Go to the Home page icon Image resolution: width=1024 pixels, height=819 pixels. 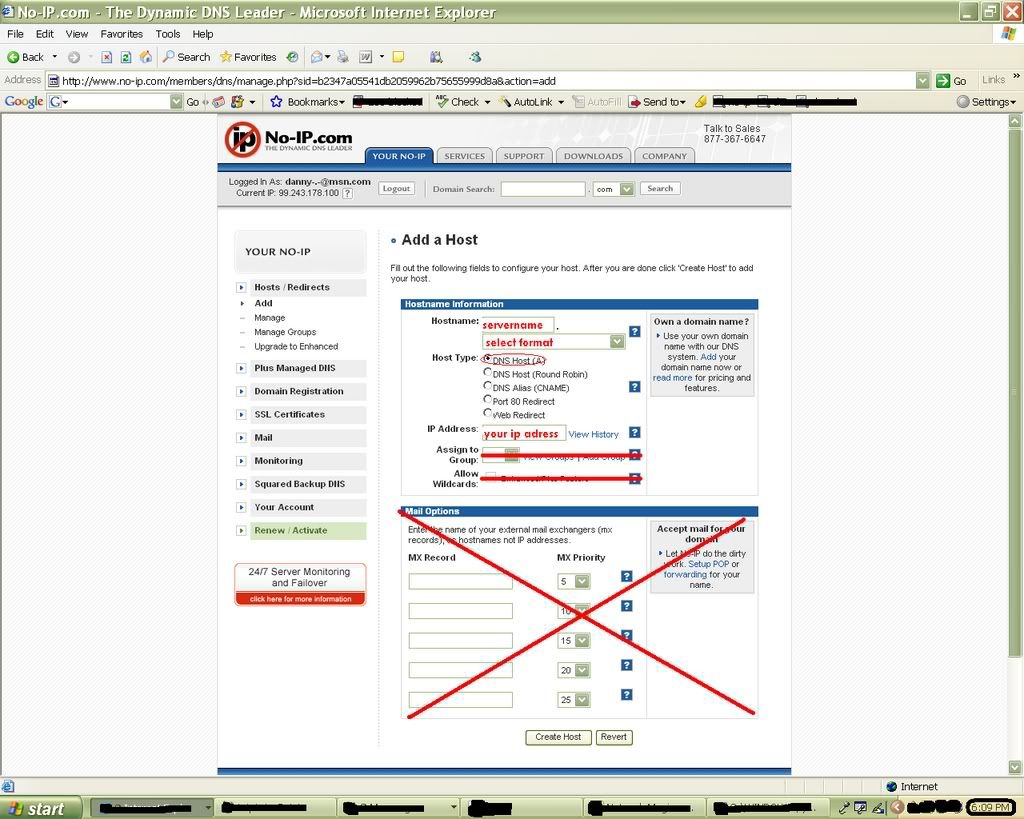click(x=146, y=57)
